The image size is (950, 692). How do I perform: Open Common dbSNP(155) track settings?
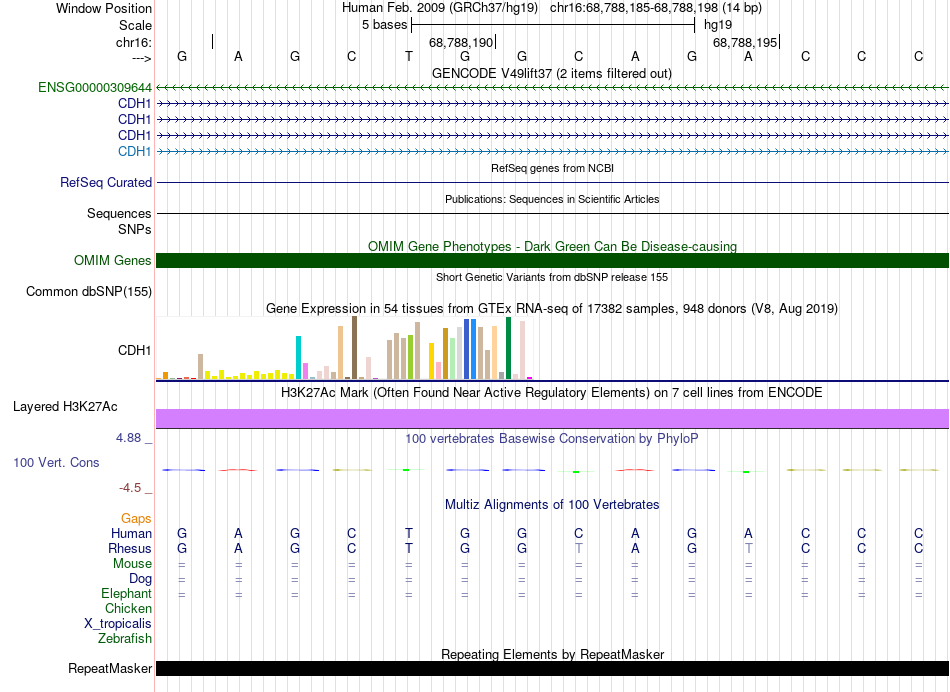(x=88, y=292)
